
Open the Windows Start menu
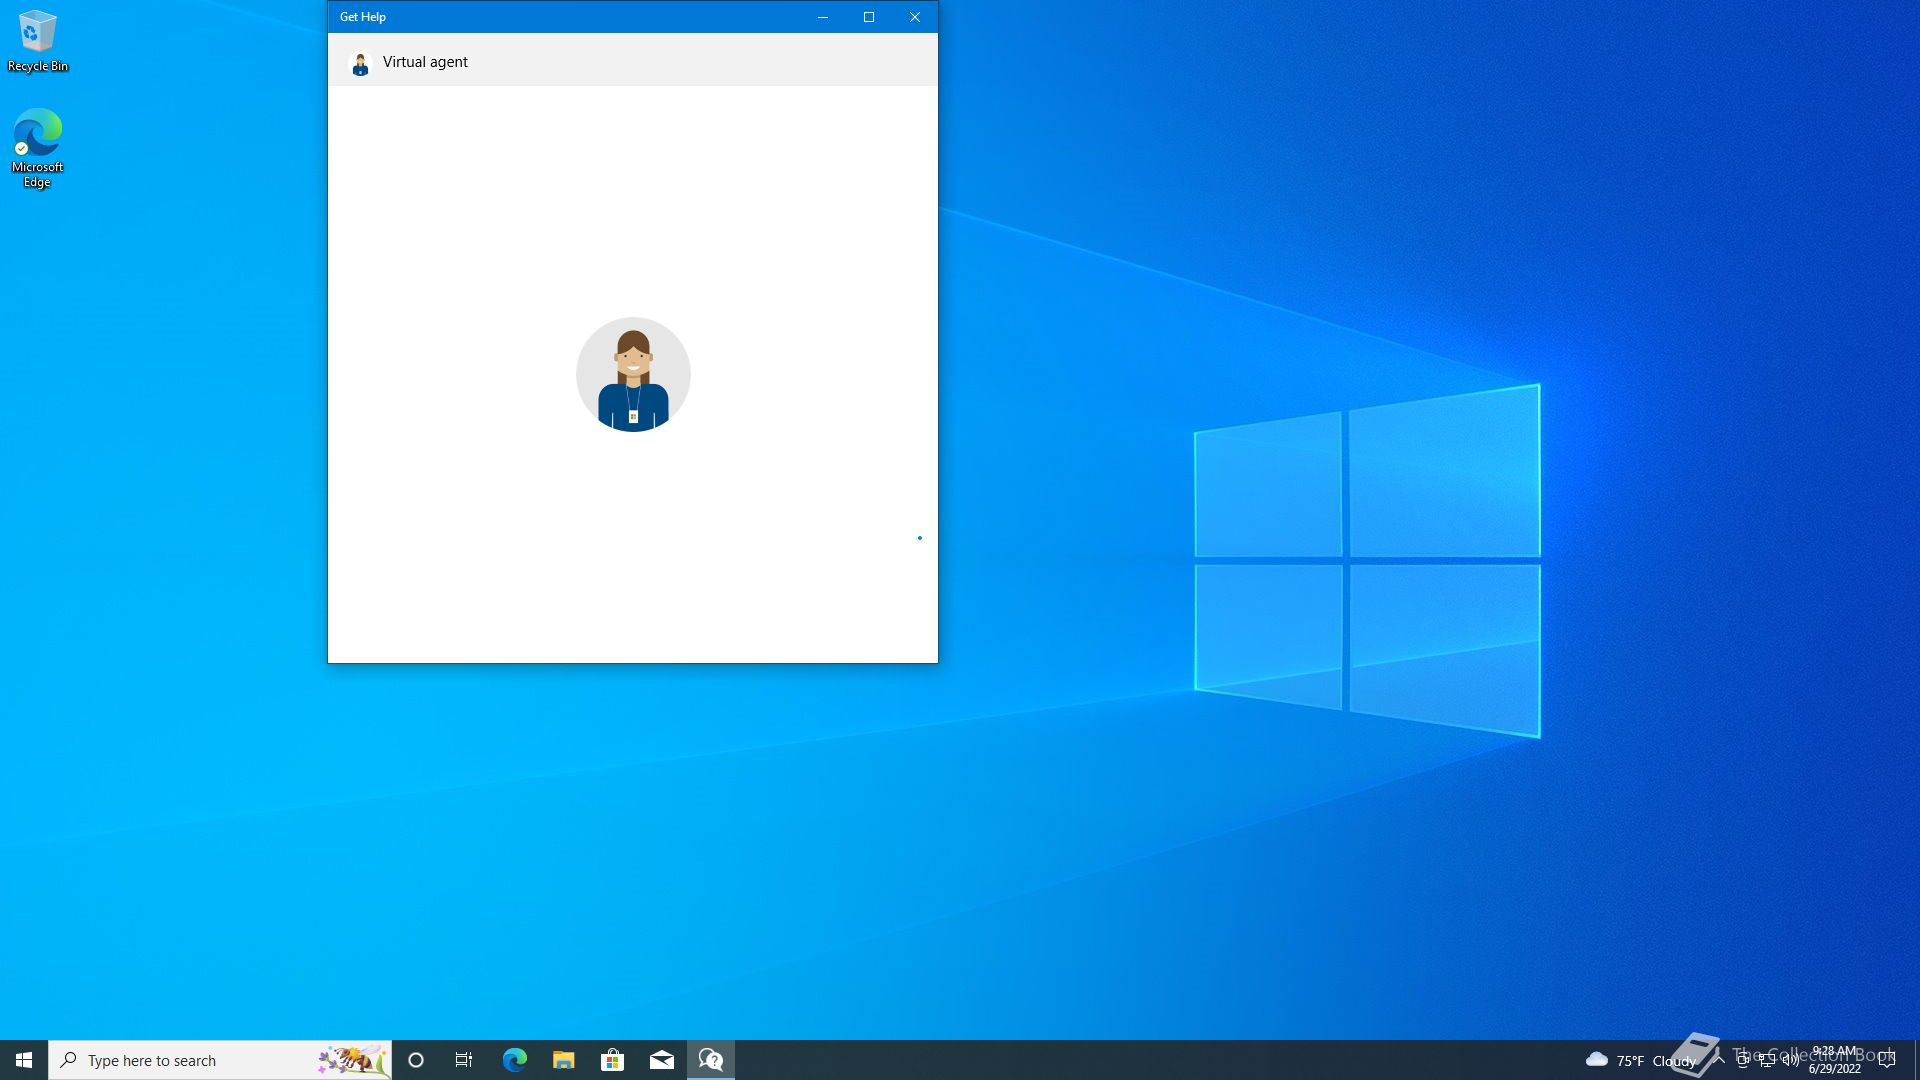click(x=24, y=1060)
